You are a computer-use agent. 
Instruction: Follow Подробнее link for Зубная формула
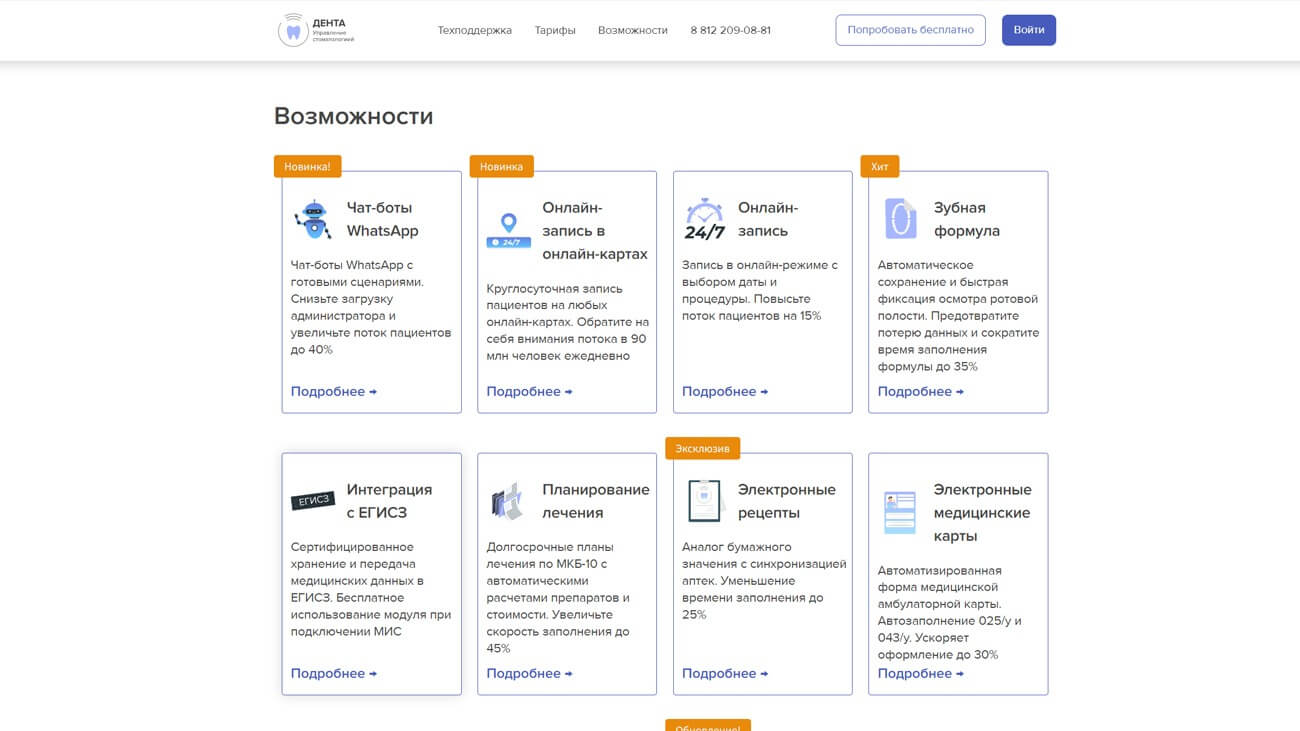[920, 392]
